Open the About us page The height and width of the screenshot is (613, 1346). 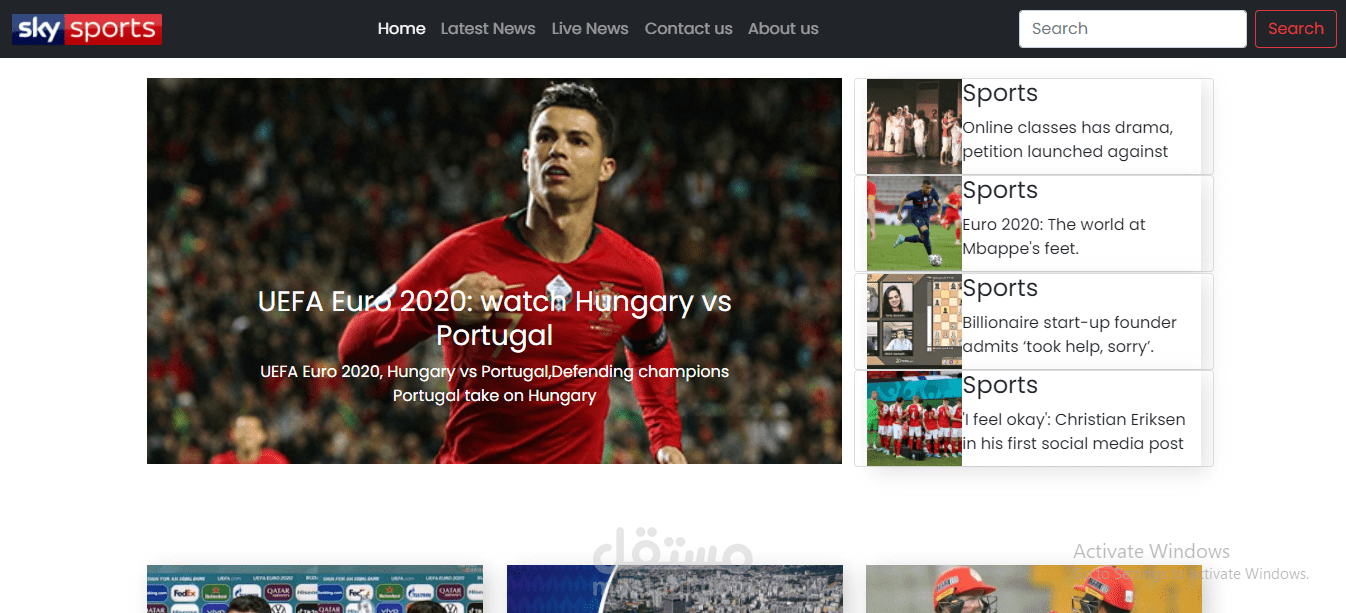(x=783, y=29)
